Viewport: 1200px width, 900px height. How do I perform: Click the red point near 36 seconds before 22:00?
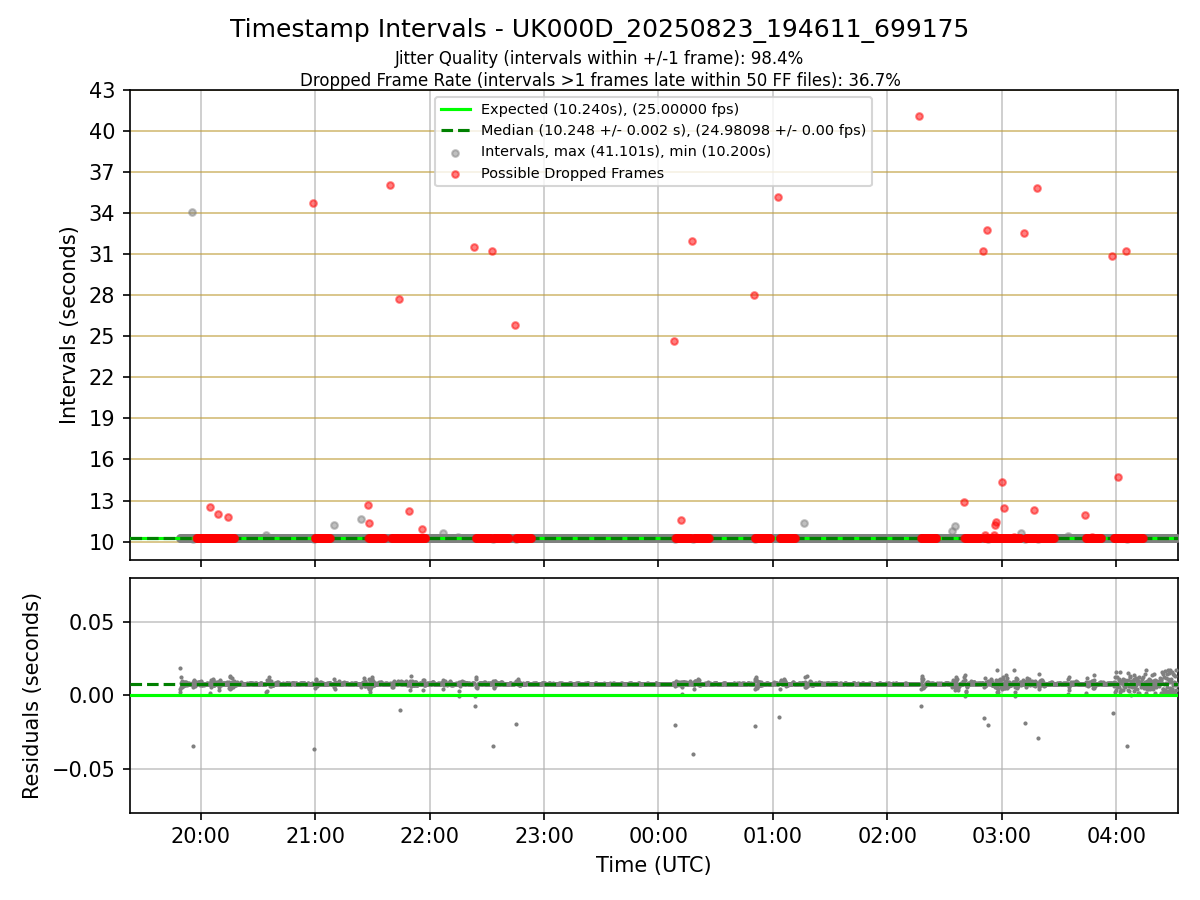[x=390, y=185]
